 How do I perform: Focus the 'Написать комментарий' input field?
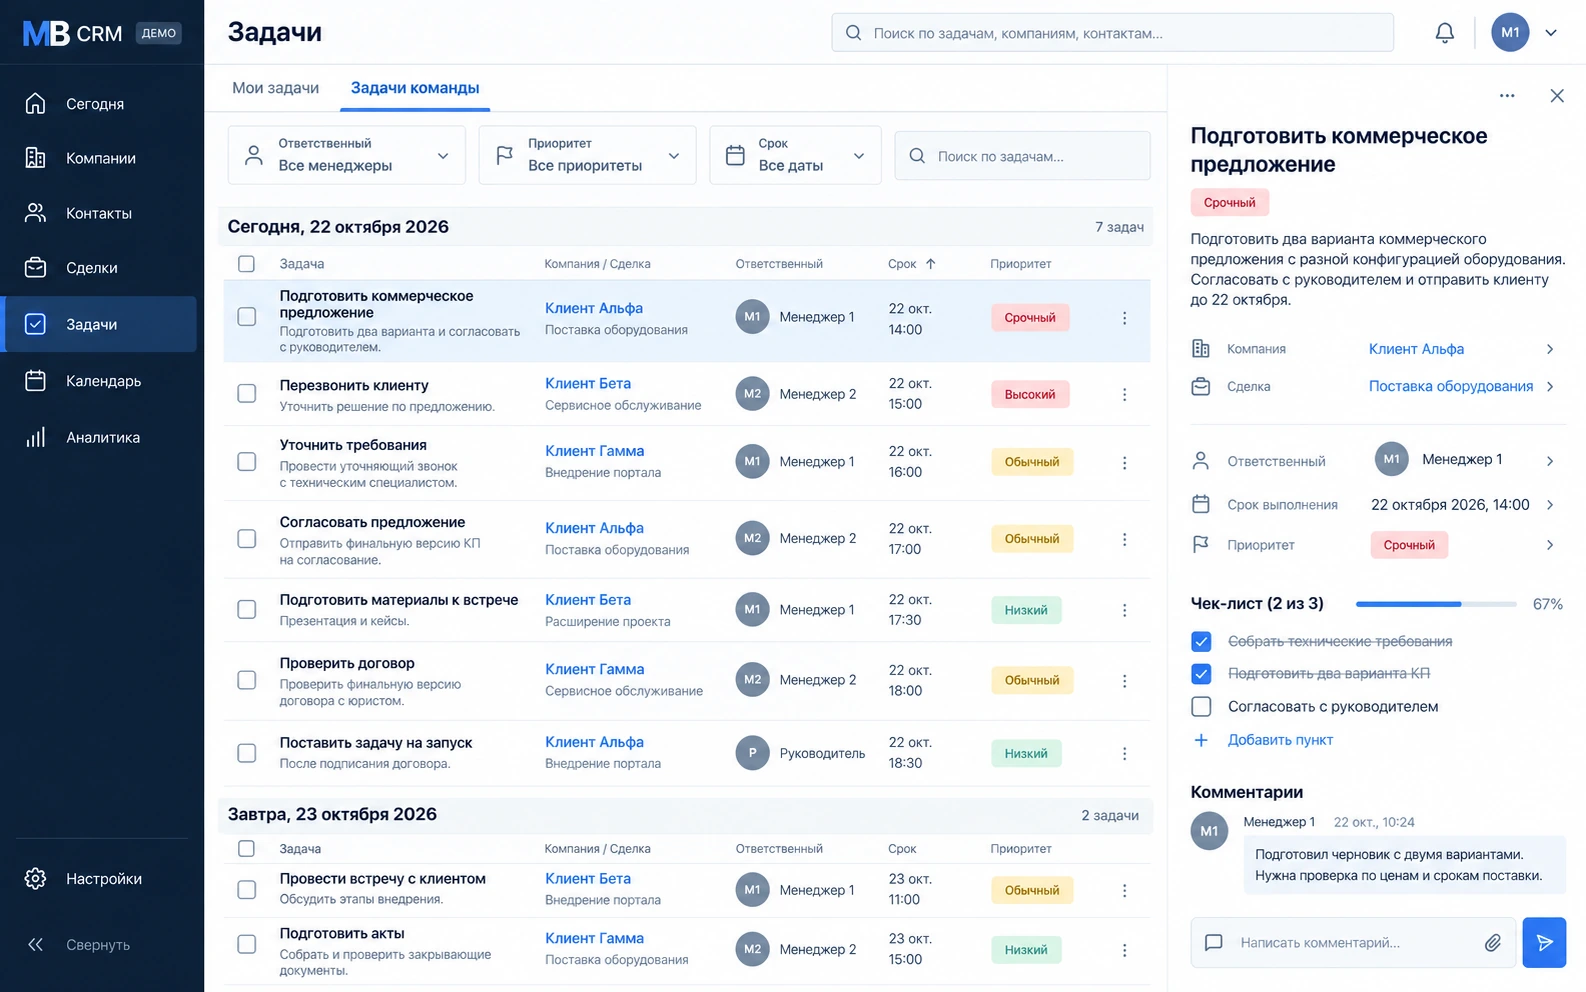[x=1354, y=943]
